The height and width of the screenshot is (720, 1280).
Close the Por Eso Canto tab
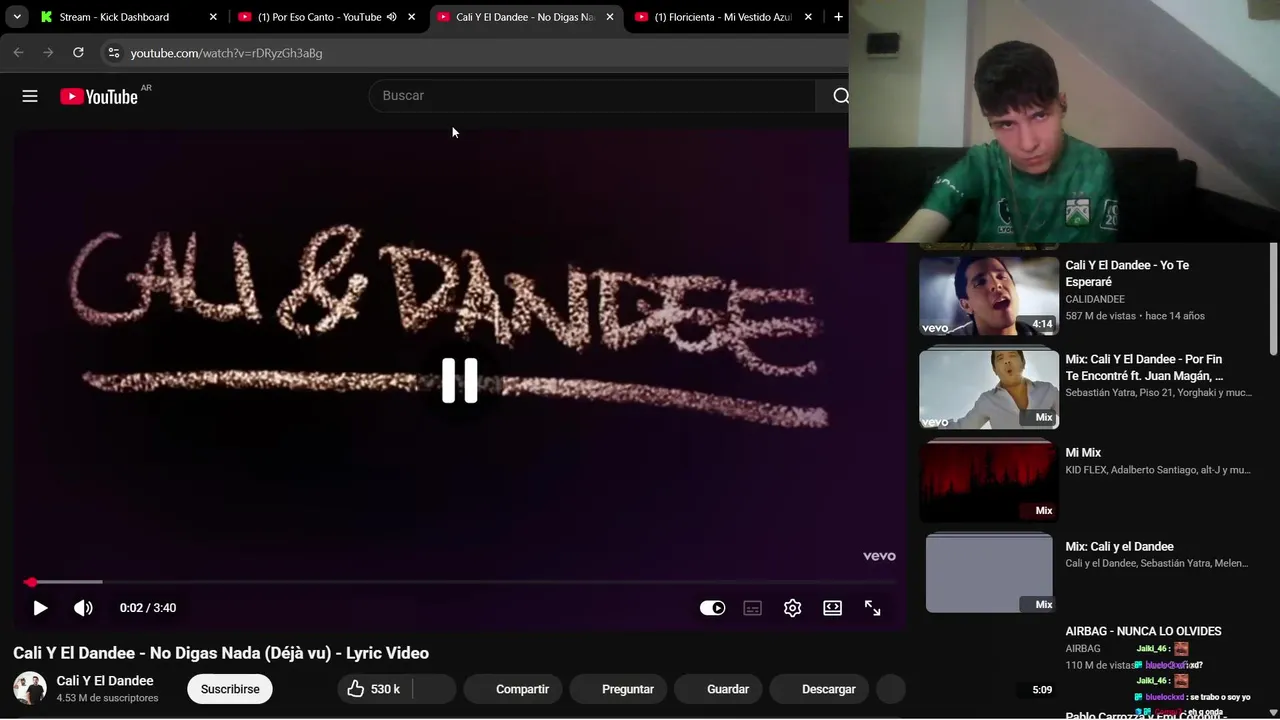[x=411, y=17]
